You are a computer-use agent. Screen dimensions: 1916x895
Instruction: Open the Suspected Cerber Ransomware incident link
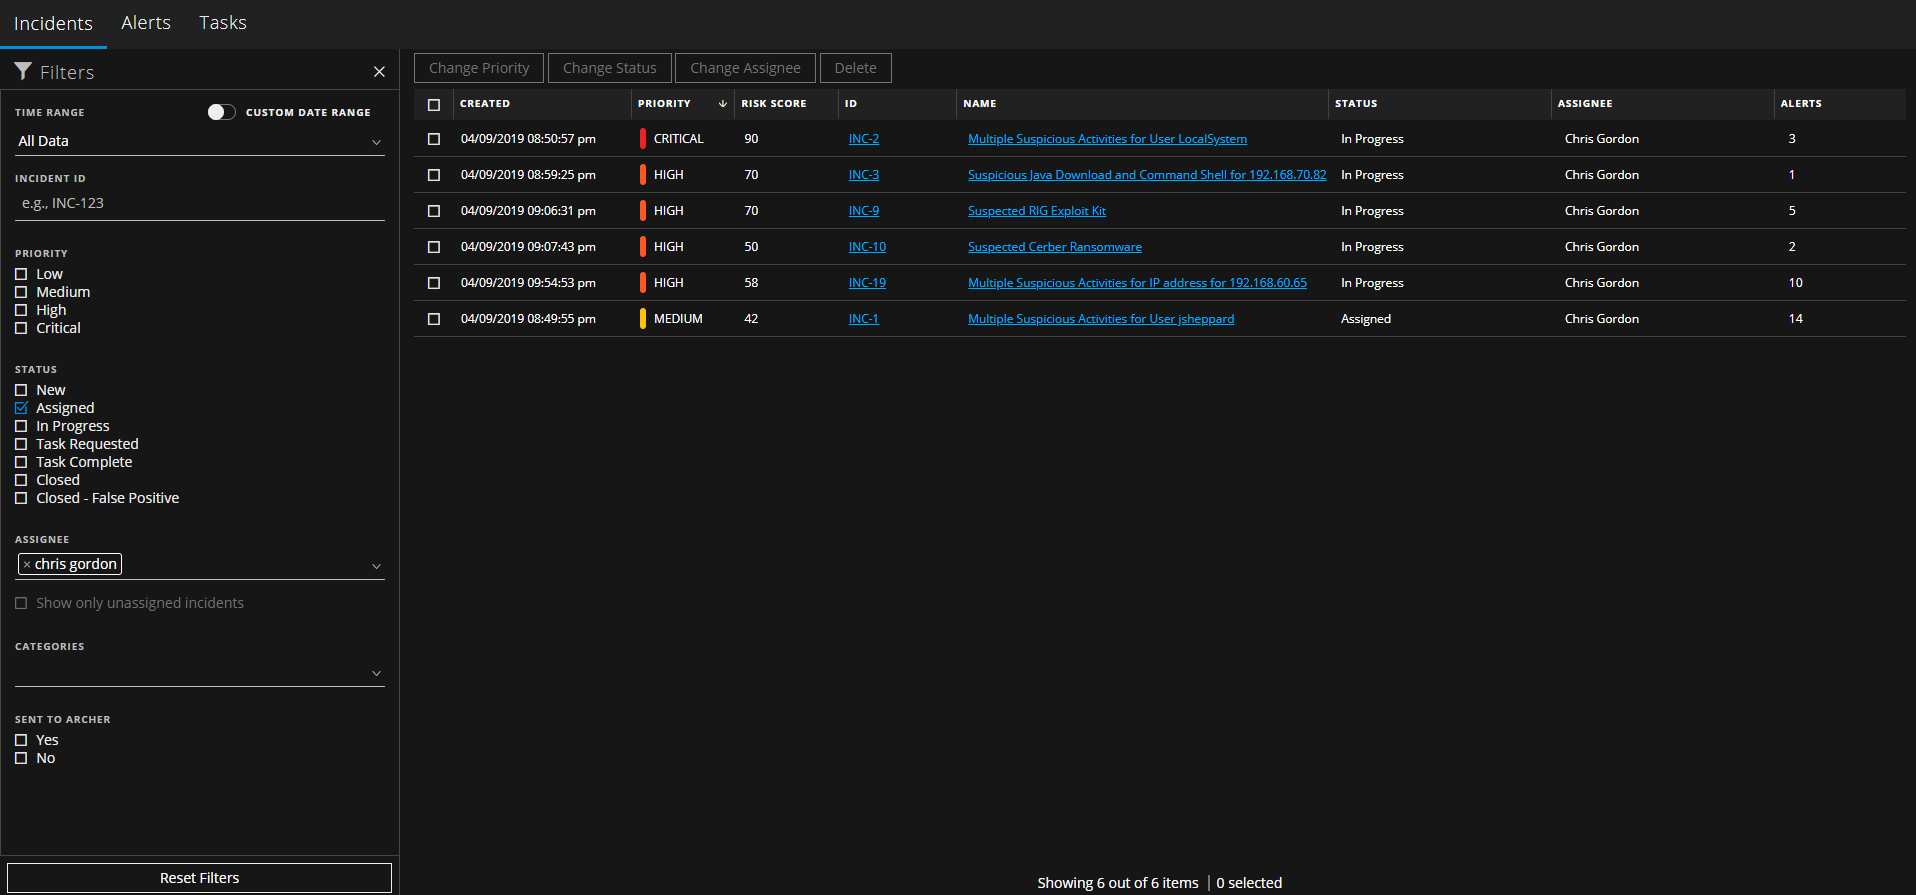(1054, 247)
